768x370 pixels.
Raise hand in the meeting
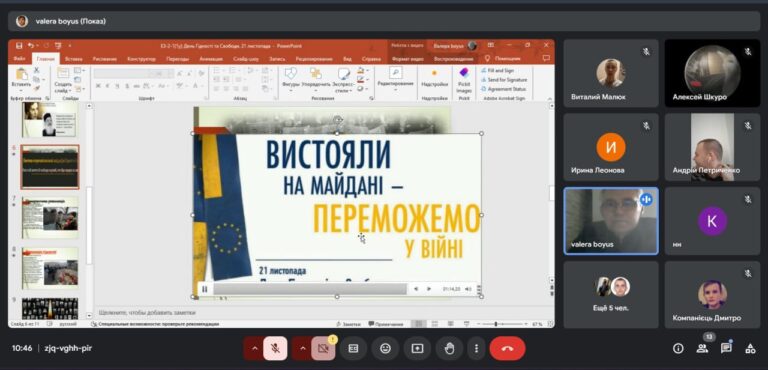[x=449, y=348]
